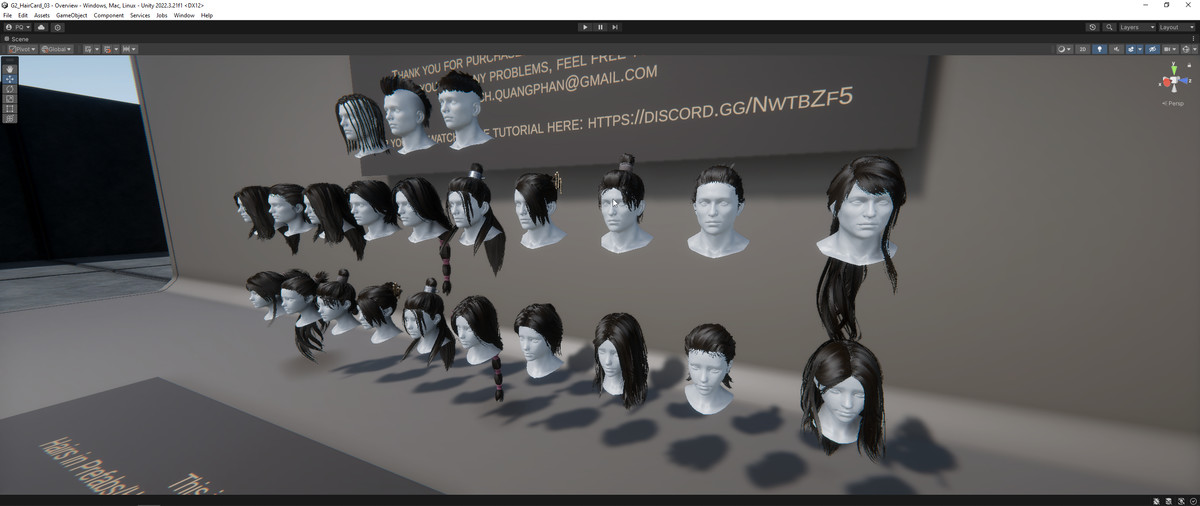Open version control settings gear icon
The image size is (1200, 506).
pos(58,27)
